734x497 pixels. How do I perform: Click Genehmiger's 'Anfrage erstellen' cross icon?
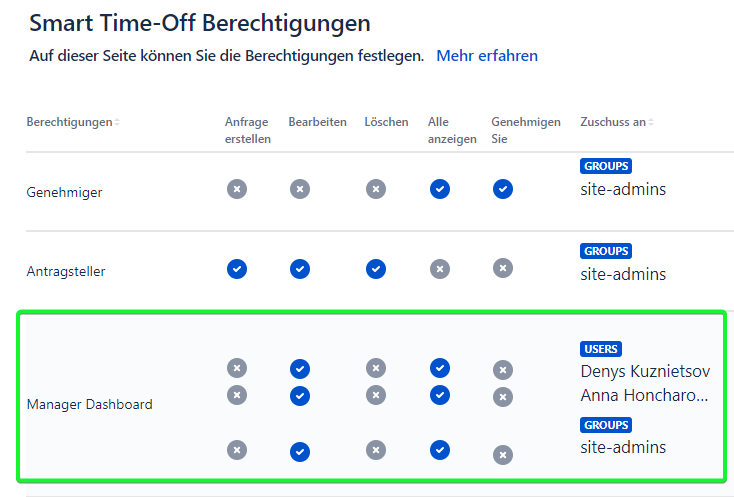click(236, 189)
